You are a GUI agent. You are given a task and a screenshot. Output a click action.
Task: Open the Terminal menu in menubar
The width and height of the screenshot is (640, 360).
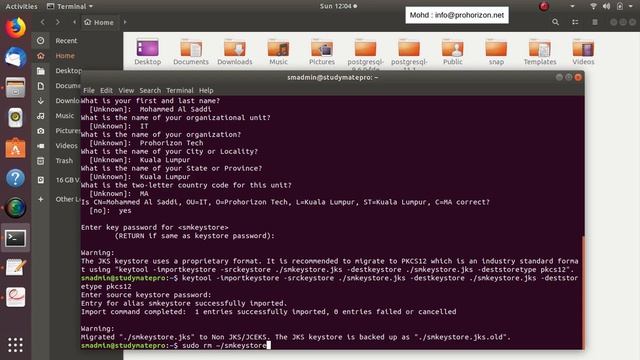pyautogui.click(x=180, y=90)
